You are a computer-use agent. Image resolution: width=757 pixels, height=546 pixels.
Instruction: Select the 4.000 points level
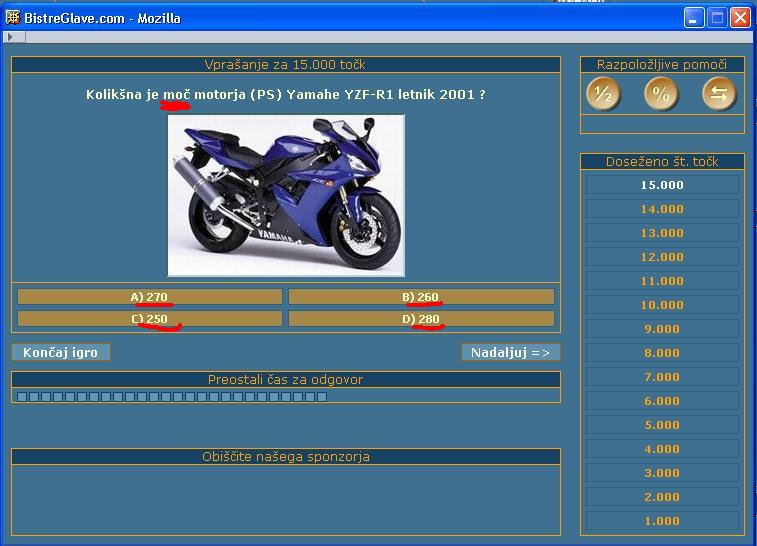click(662, 449)
